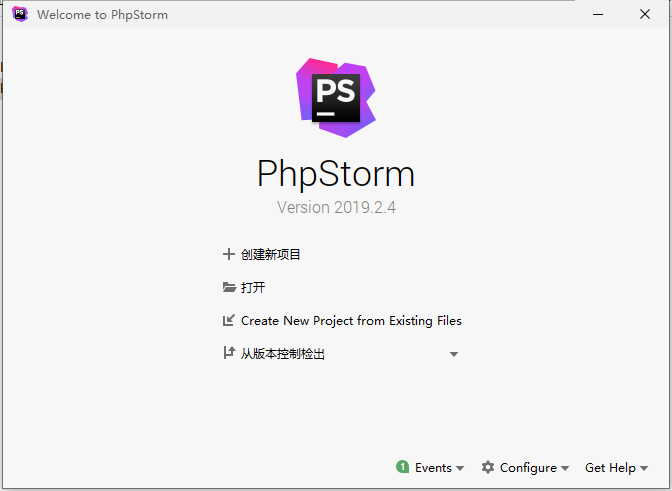
Task: Click the import arrow icon for existing files
Action: pos(229,320)
